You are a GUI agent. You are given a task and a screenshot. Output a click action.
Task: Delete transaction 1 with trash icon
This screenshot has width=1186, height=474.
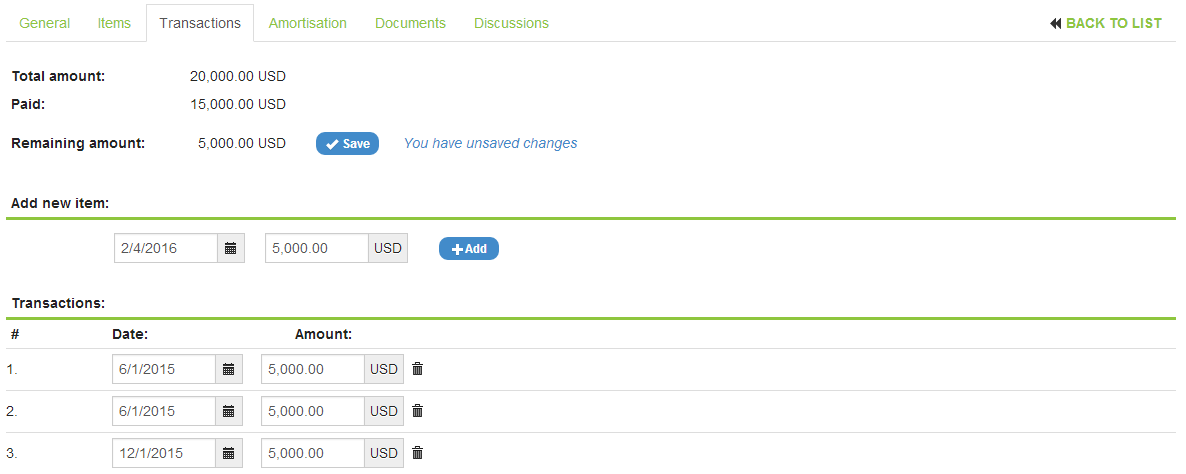(418, 369)
